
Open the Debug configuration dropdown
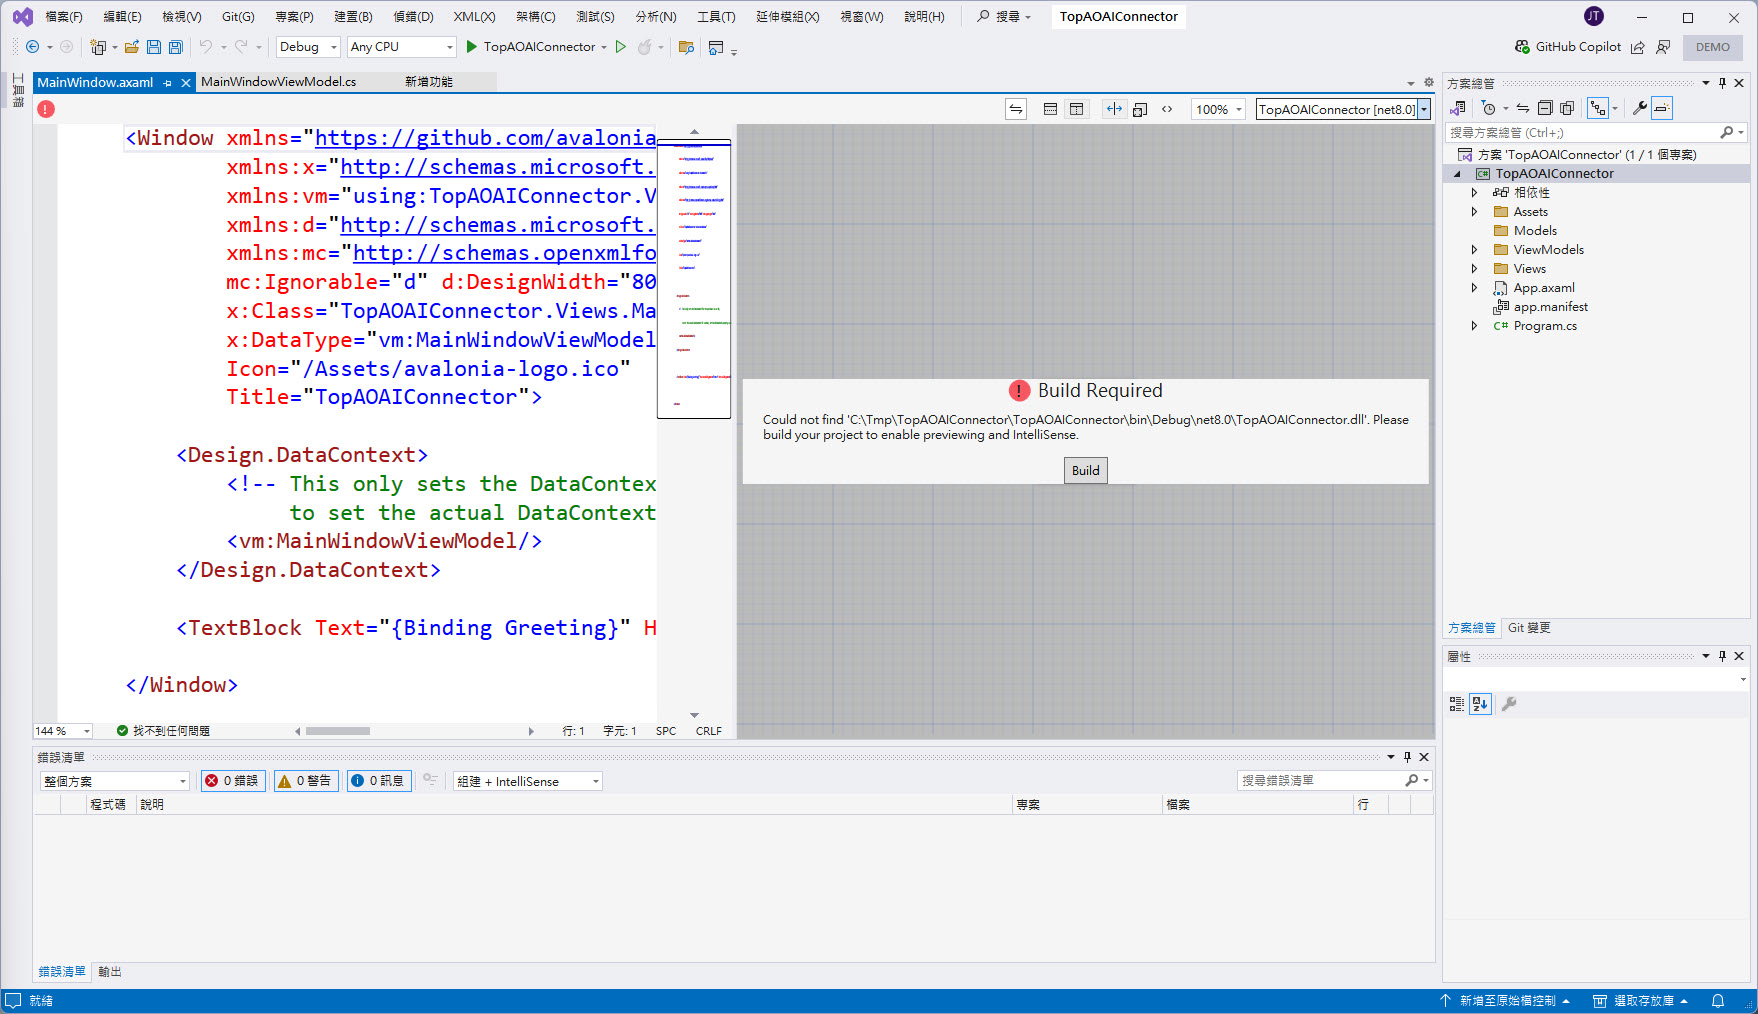308,47
